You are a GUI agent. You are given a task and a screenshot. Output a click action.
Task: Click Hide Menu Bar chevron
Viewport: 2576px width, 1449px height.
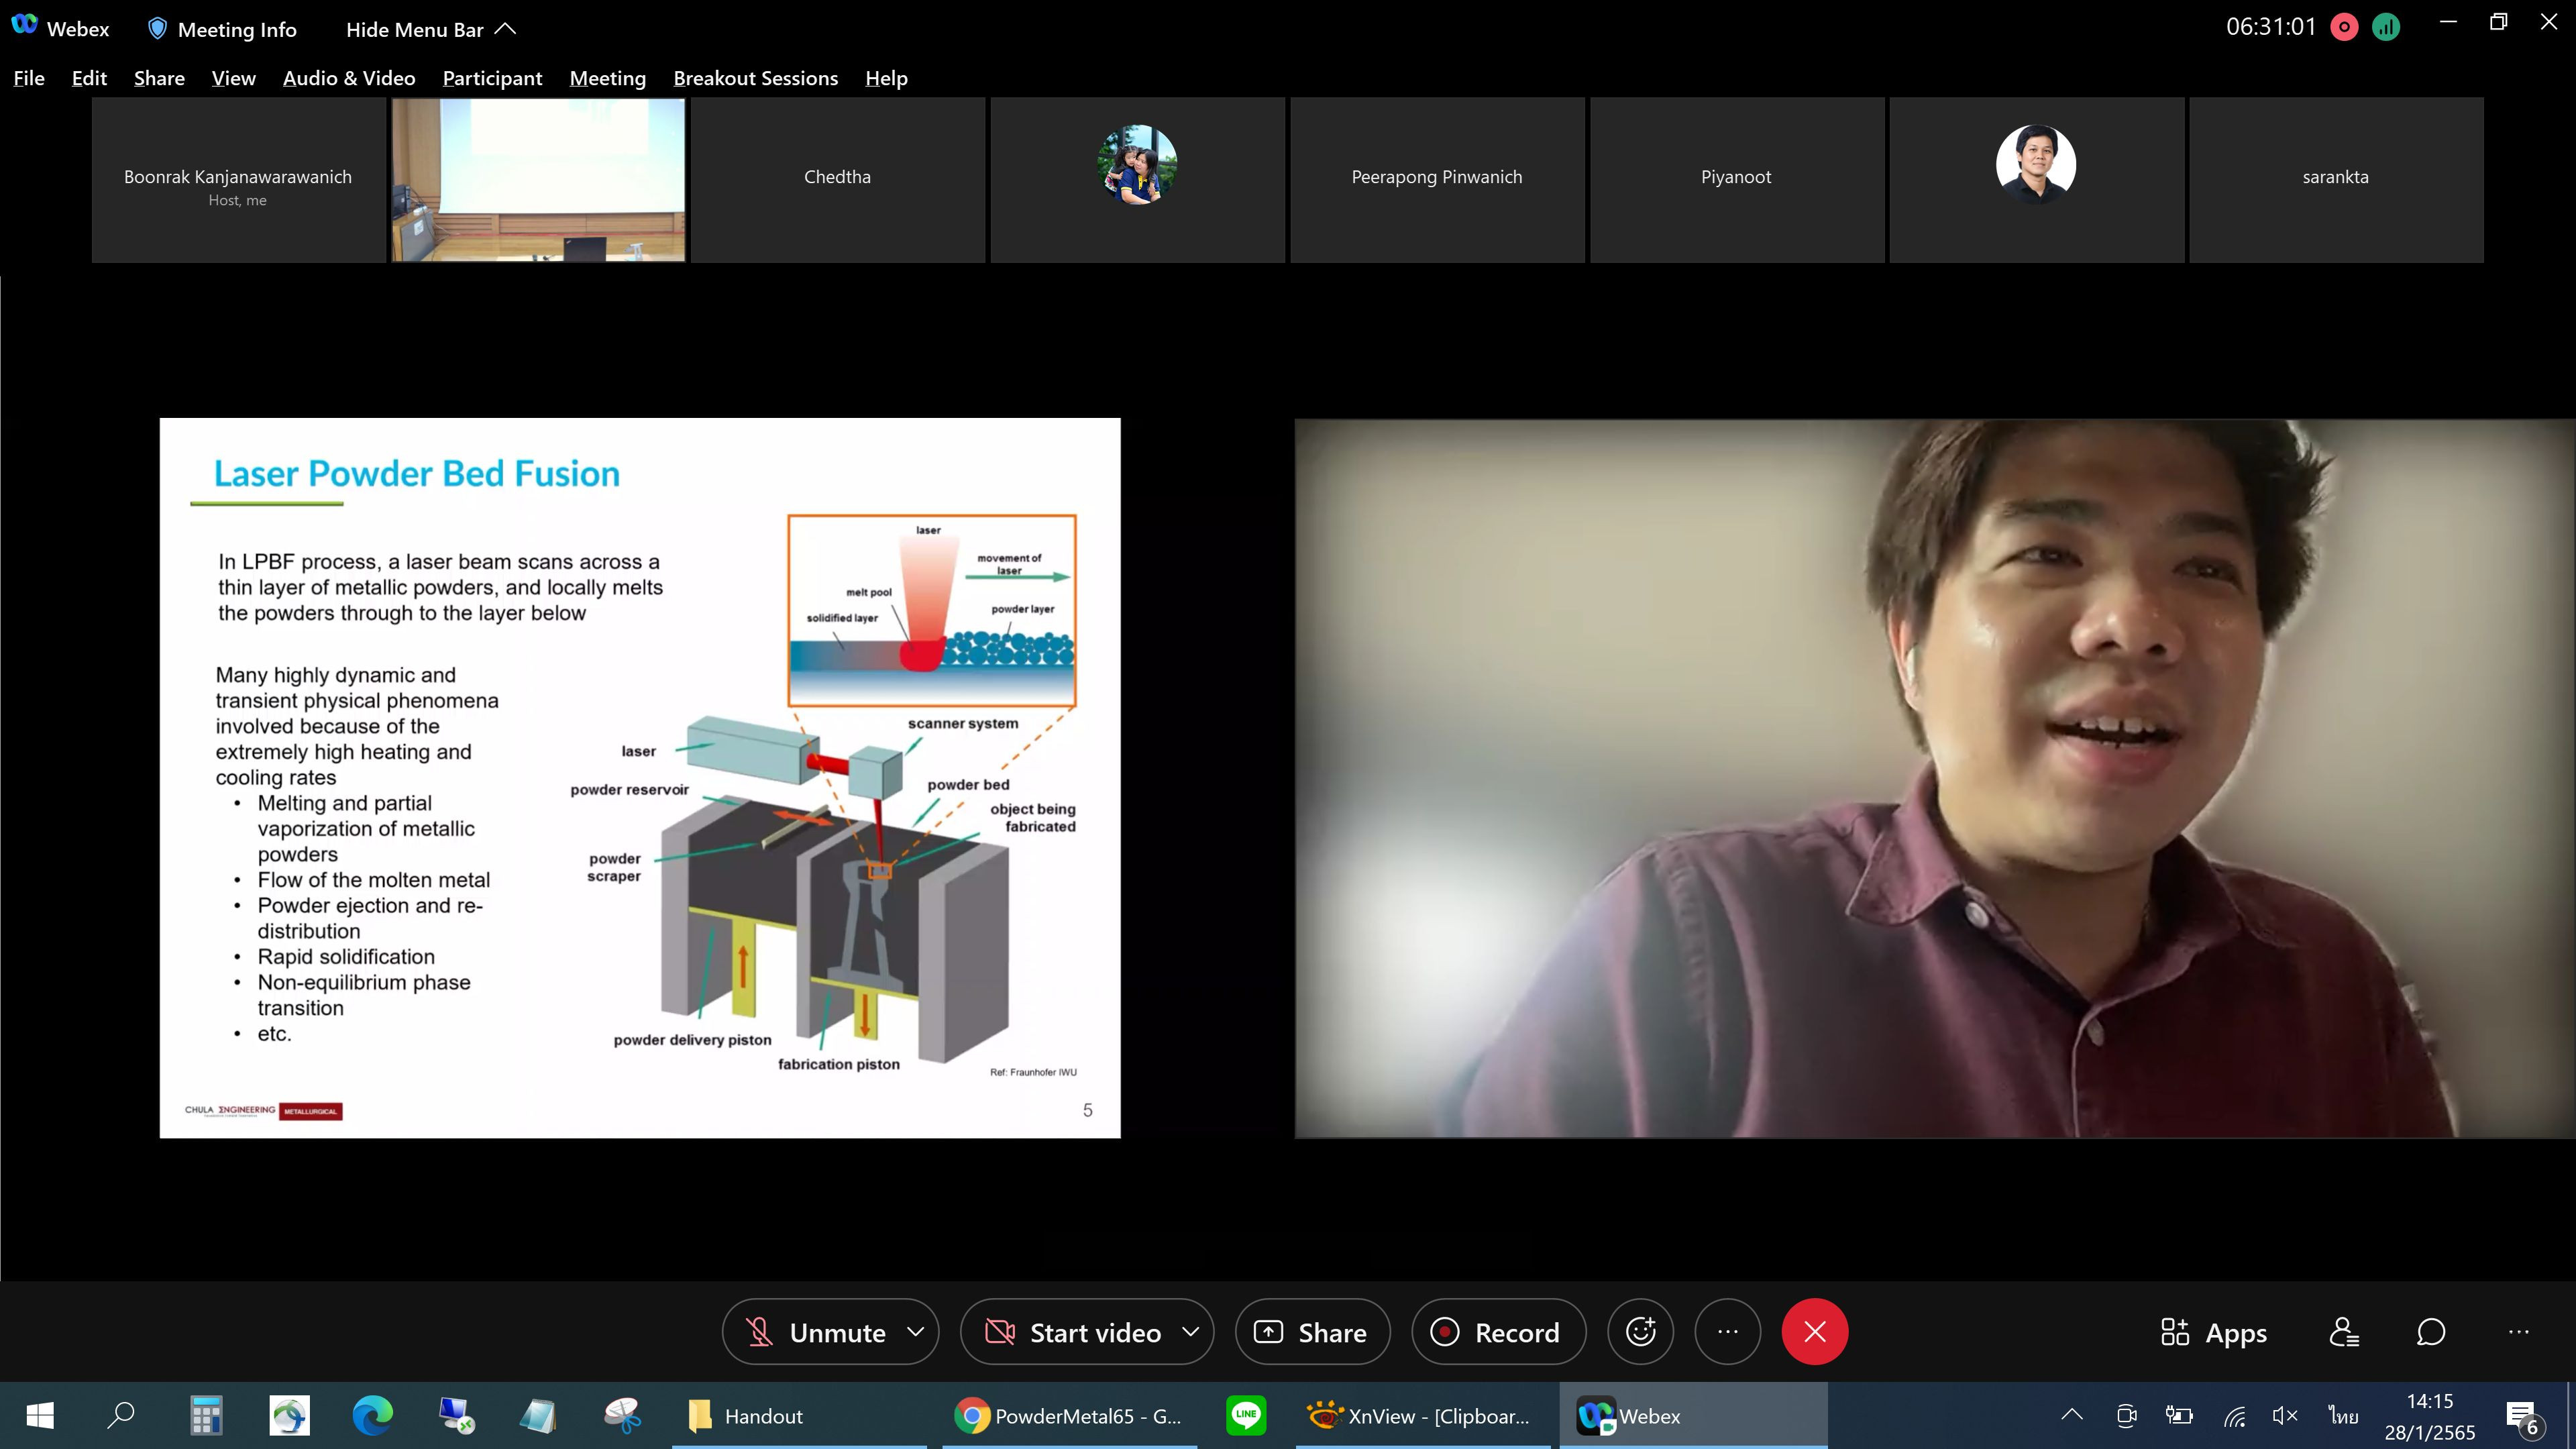pos(506,29)
